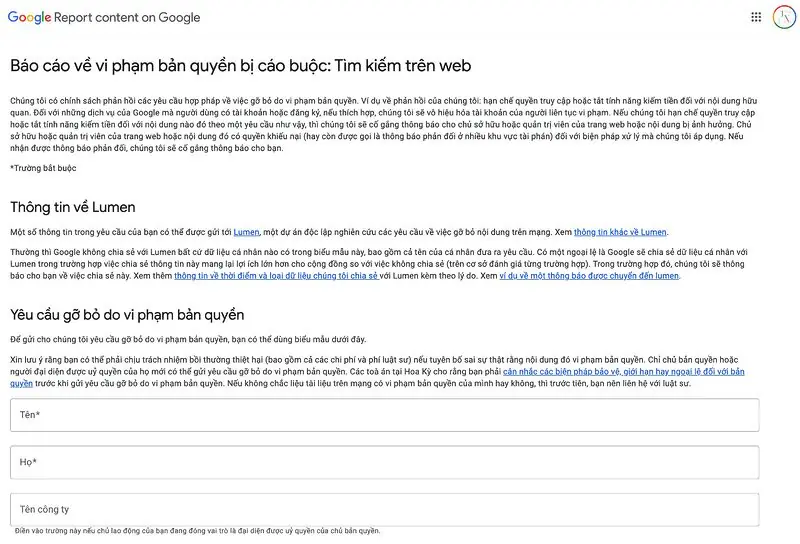The image size is (800, 544).
Task: Click the '*Trường bắt buộc' note
Action: (x=43, y=168)
